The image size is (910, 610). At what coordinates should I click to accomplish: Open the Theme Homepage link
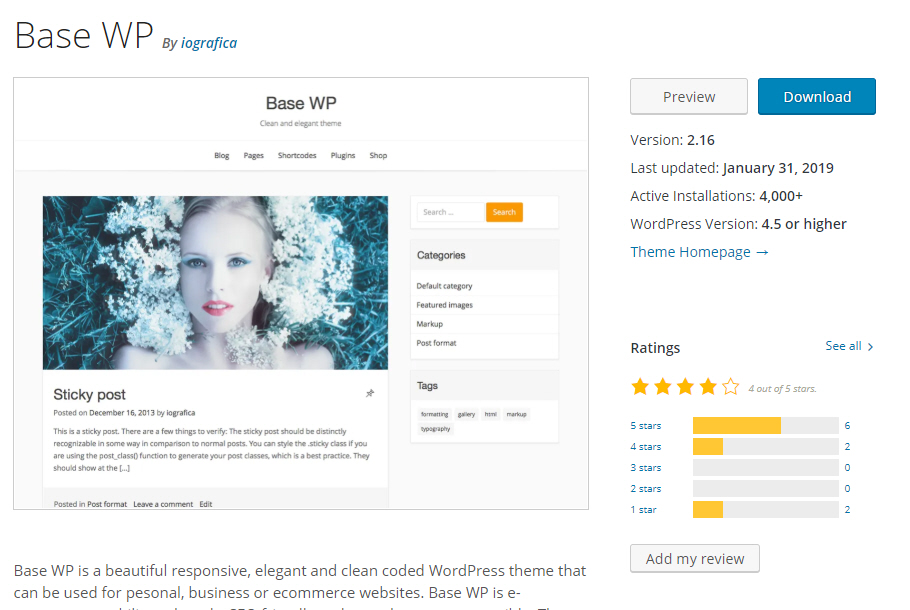(x=699, y=252)
